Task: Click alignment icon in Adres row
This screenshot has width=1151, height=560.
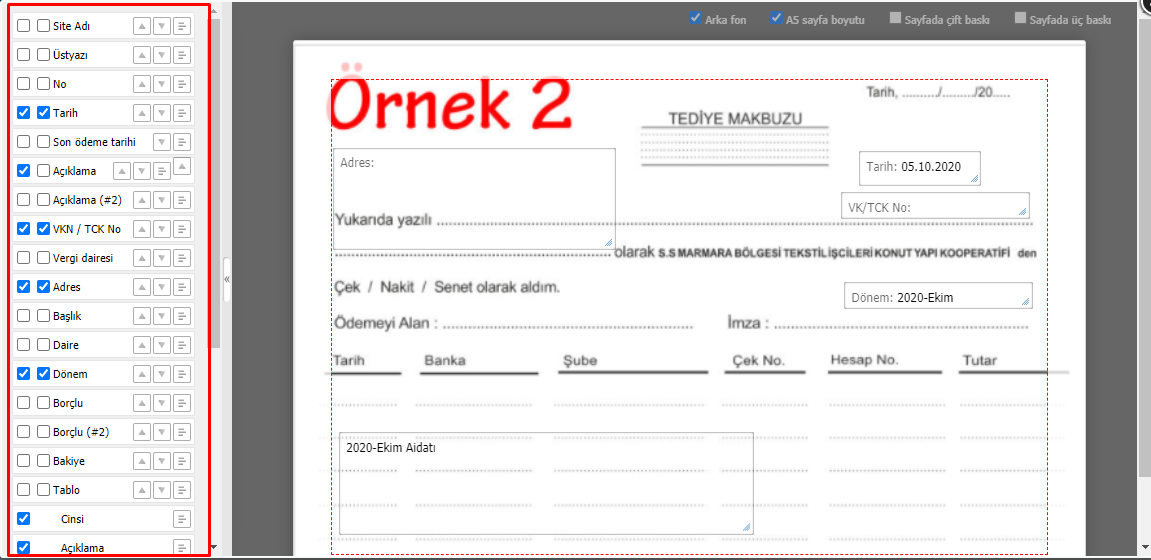Action: (x=182, y=287)
